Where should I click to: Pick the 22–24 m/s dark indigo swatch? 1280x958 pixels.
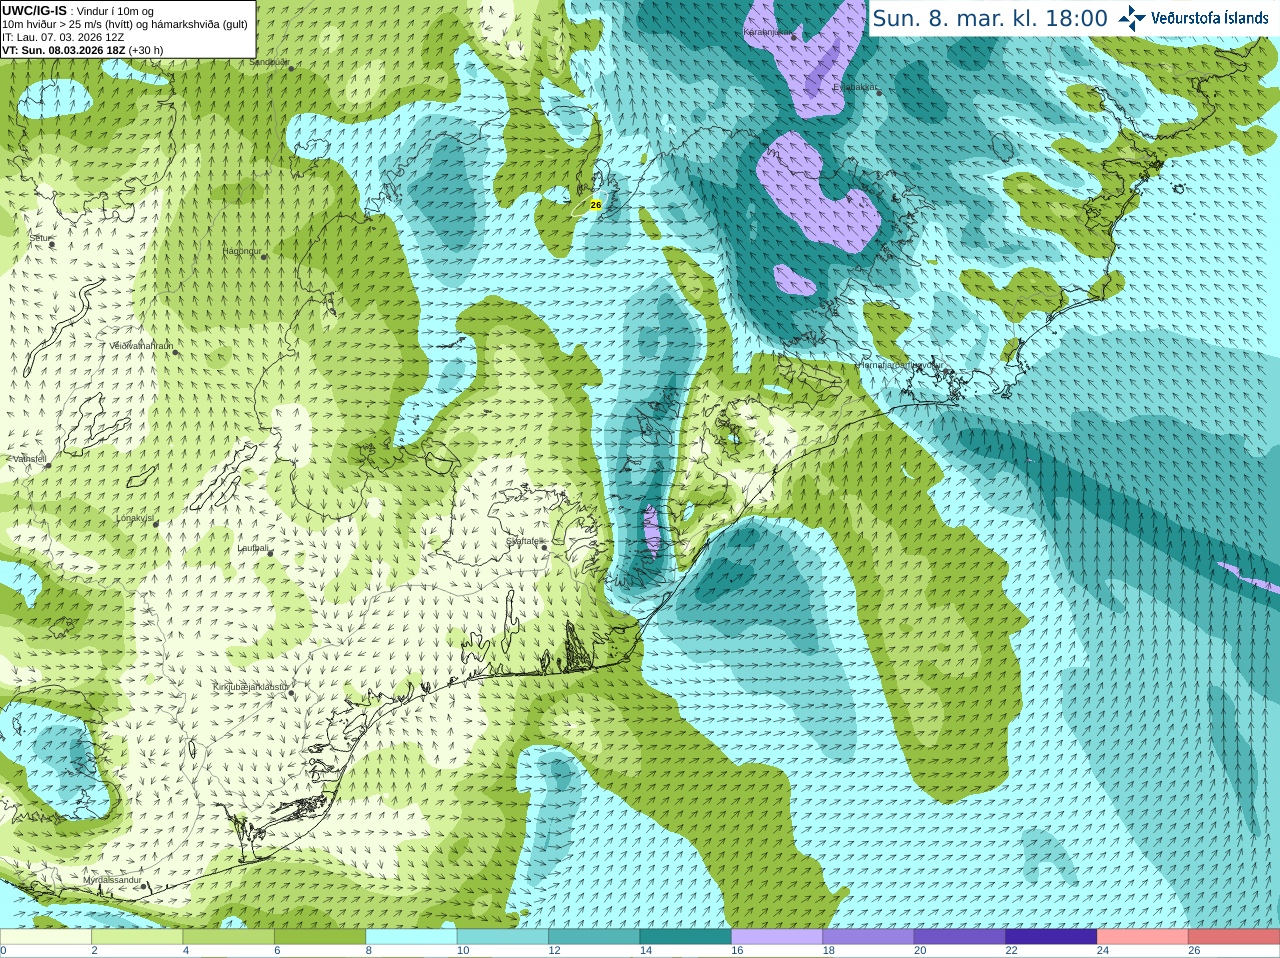[x=1051, y=938]
